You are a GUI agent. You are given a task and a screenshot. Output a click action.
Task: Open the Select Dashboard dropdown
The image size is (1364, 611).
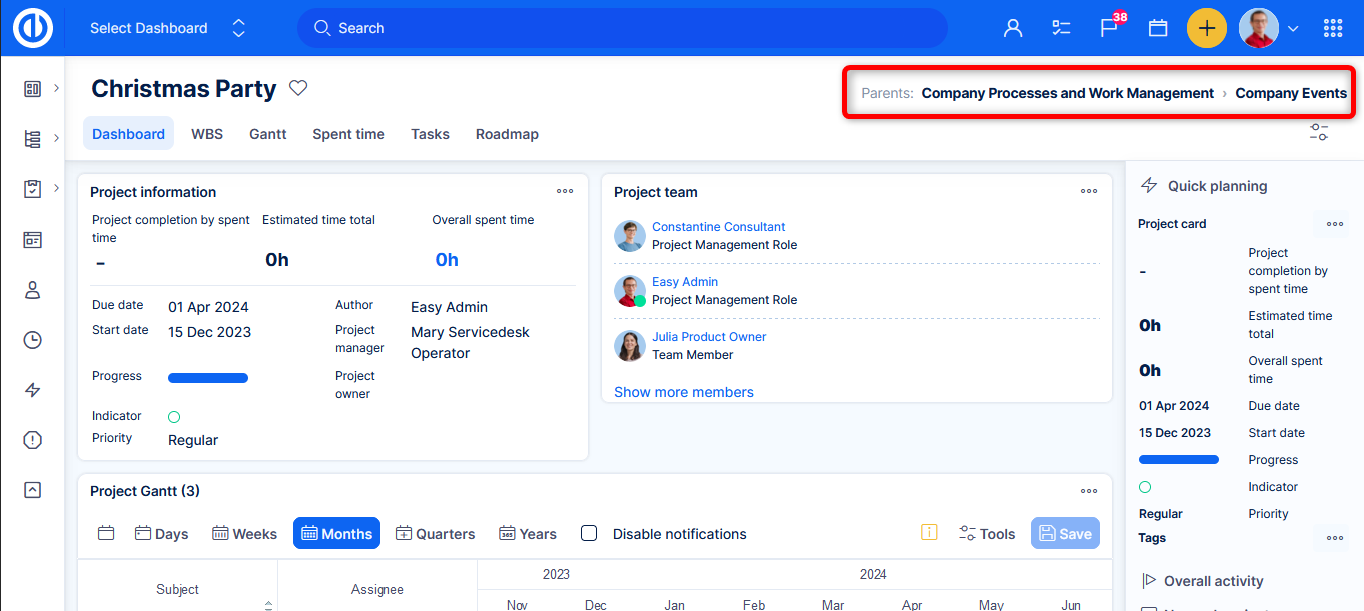click(167, 28)
